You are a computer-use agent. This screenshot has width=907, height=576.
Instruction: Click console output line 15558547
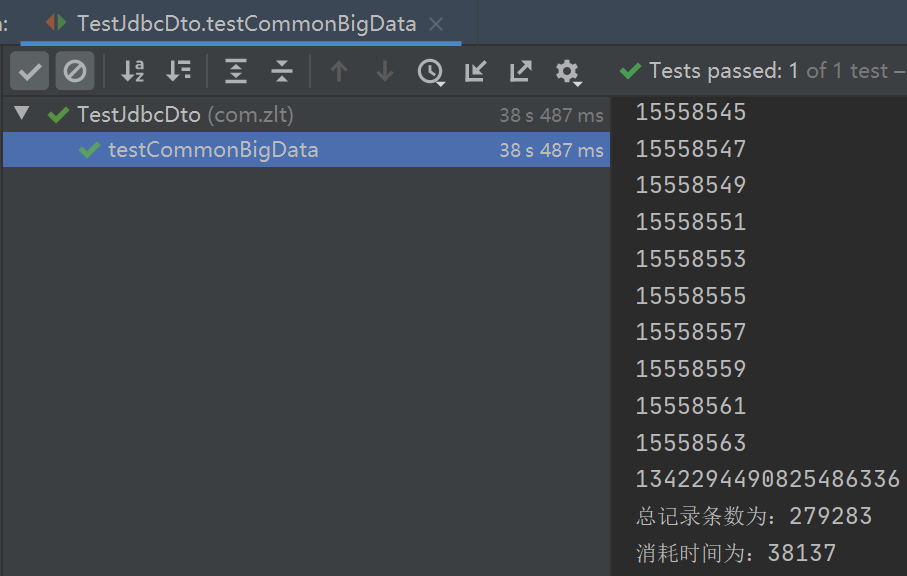[691, 149]
